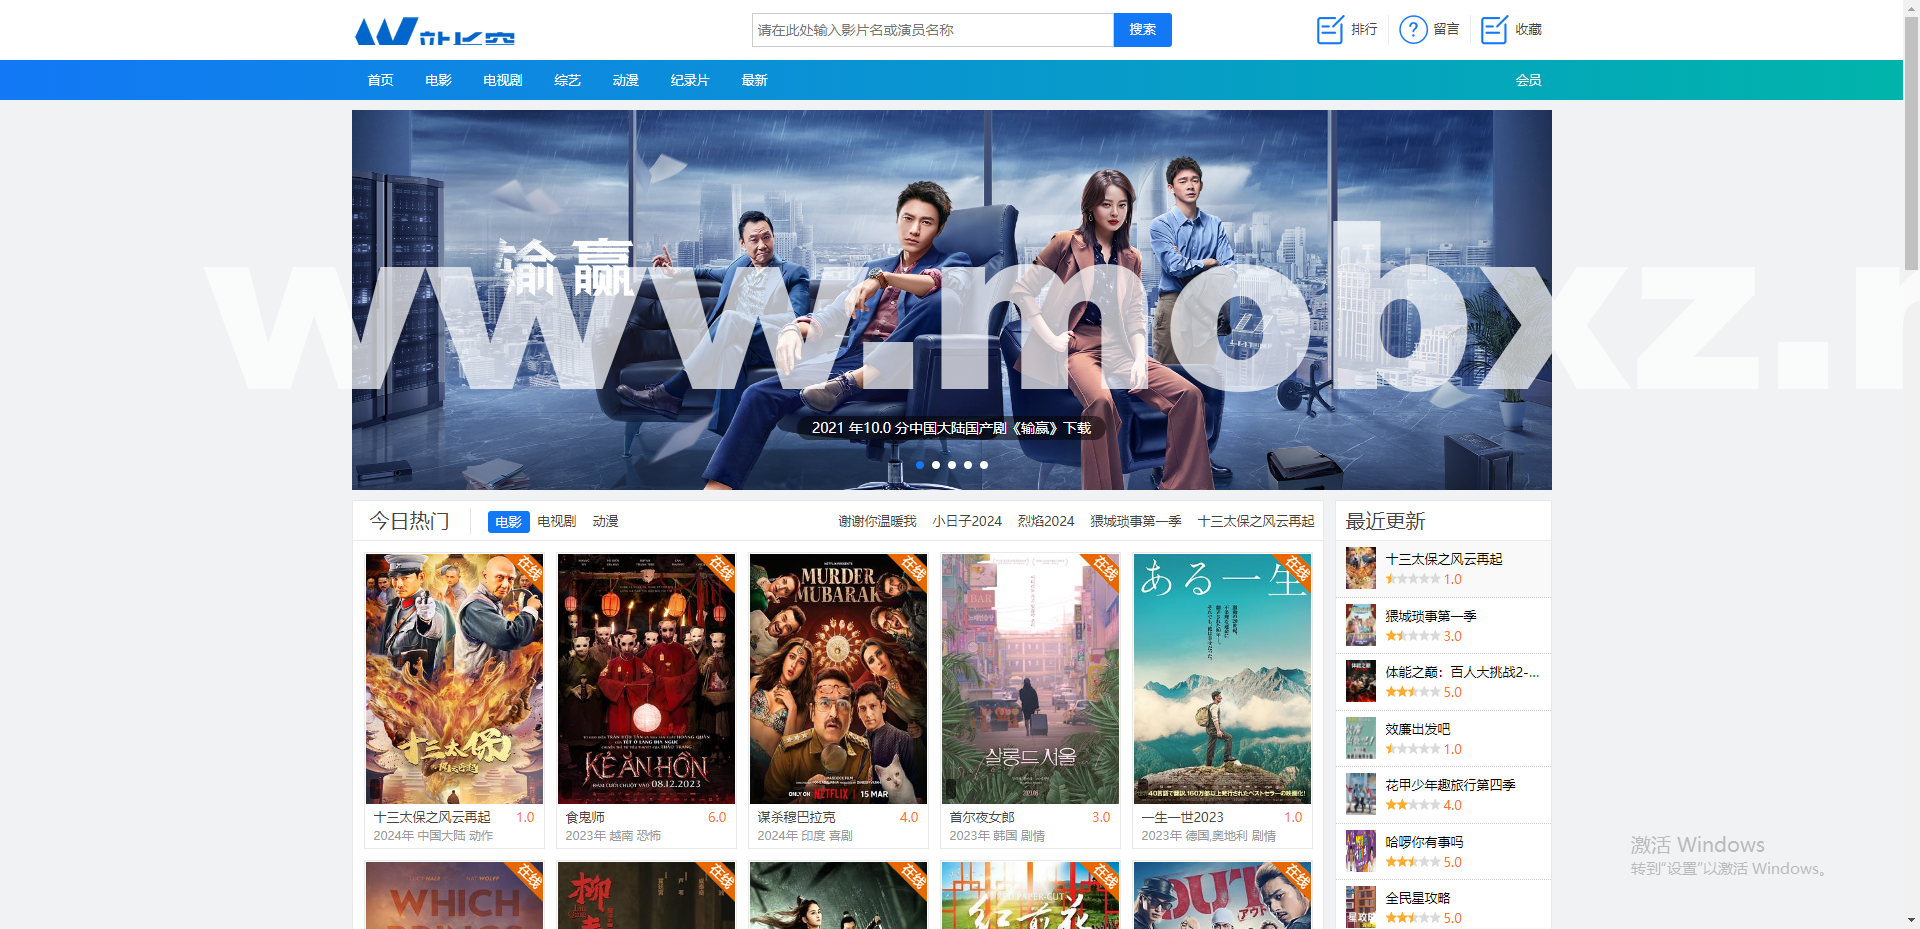The image size is (1920, 929).
Task: Click the 食鬼师 title under its poster
Action: (x=585, y=818)
